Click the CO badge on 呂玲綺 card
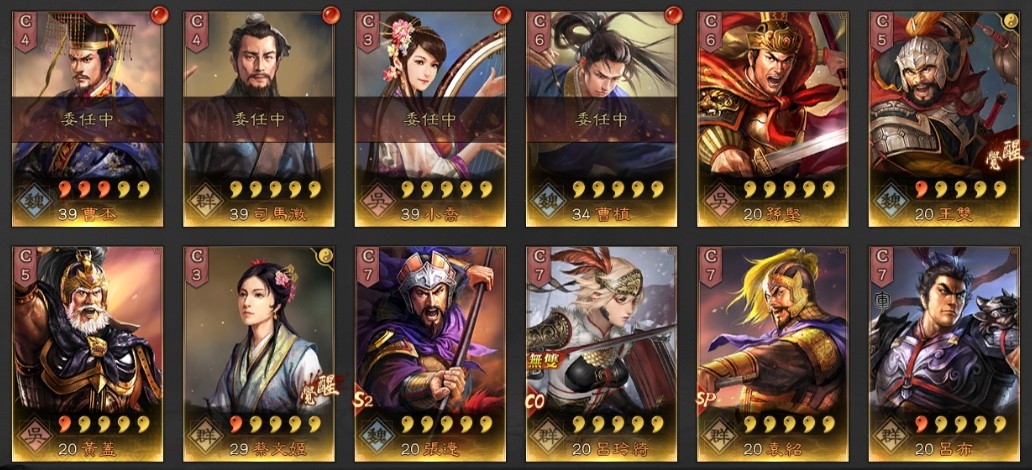 click(x=534, y=402)
